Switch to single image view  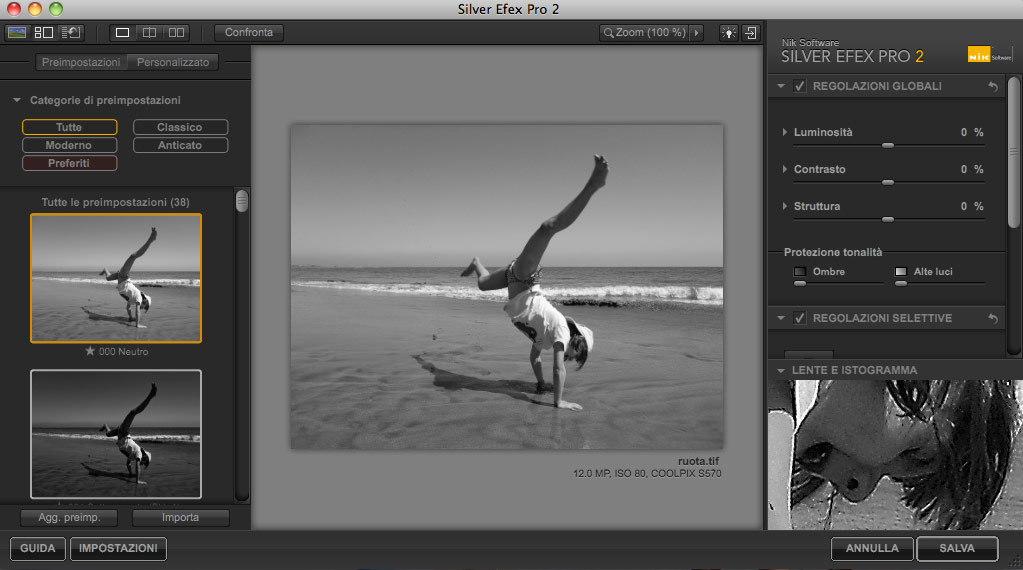click(123, 33)
